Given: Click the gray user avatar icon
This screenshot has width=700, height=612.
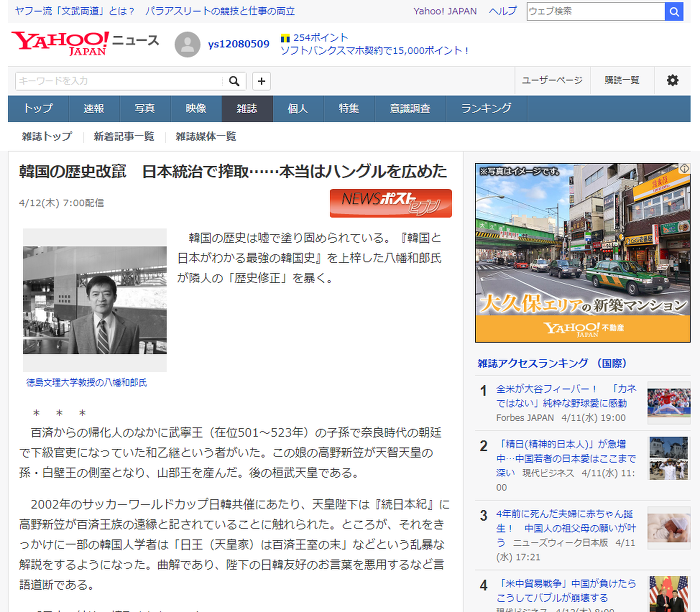Looking at the screenshot, I should [188, 45].
